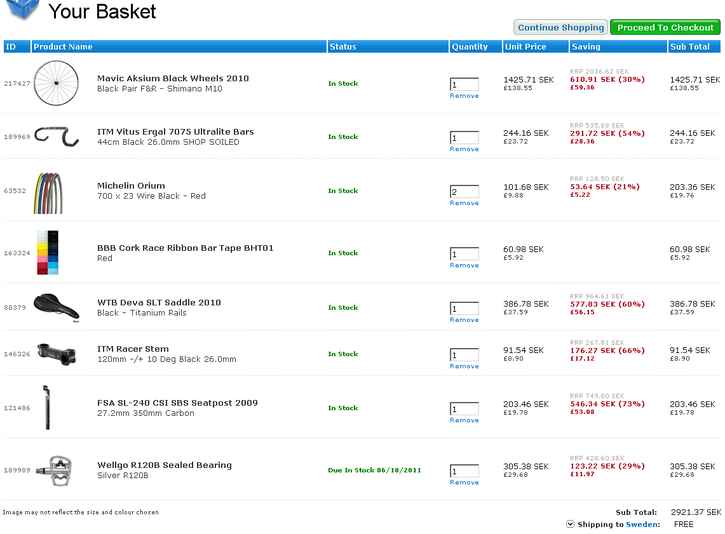Viewport: 725px width, 534px height.
Task: Expand the Shipping to Sweden arrow icon
Action: pos(570,524)
